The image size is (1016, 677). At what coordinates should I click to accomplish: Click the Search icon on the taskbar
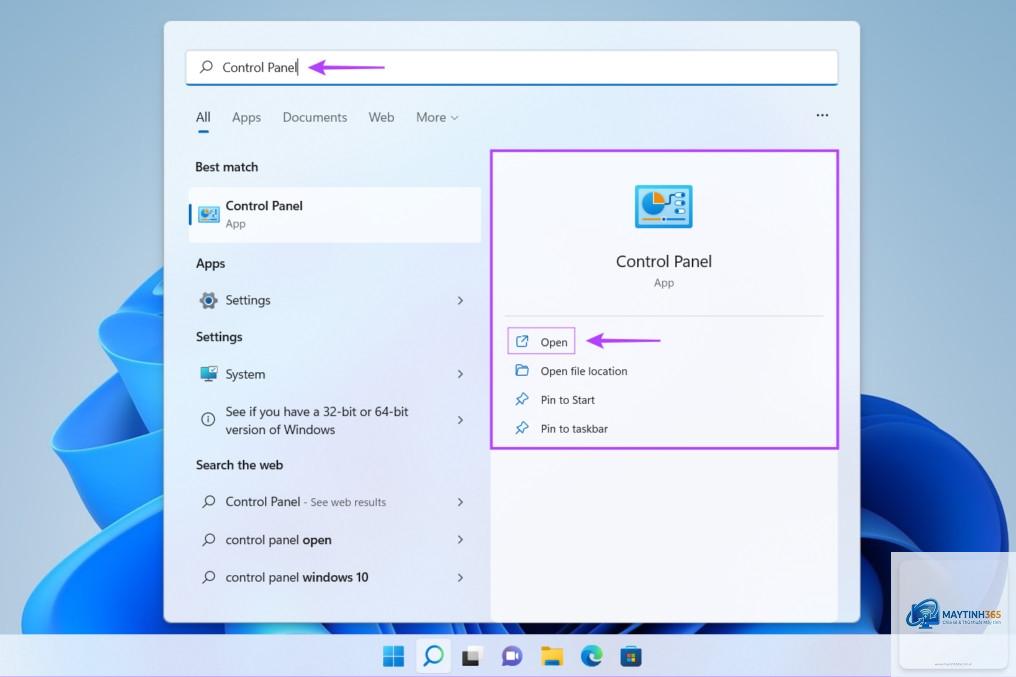click(433, 656)
